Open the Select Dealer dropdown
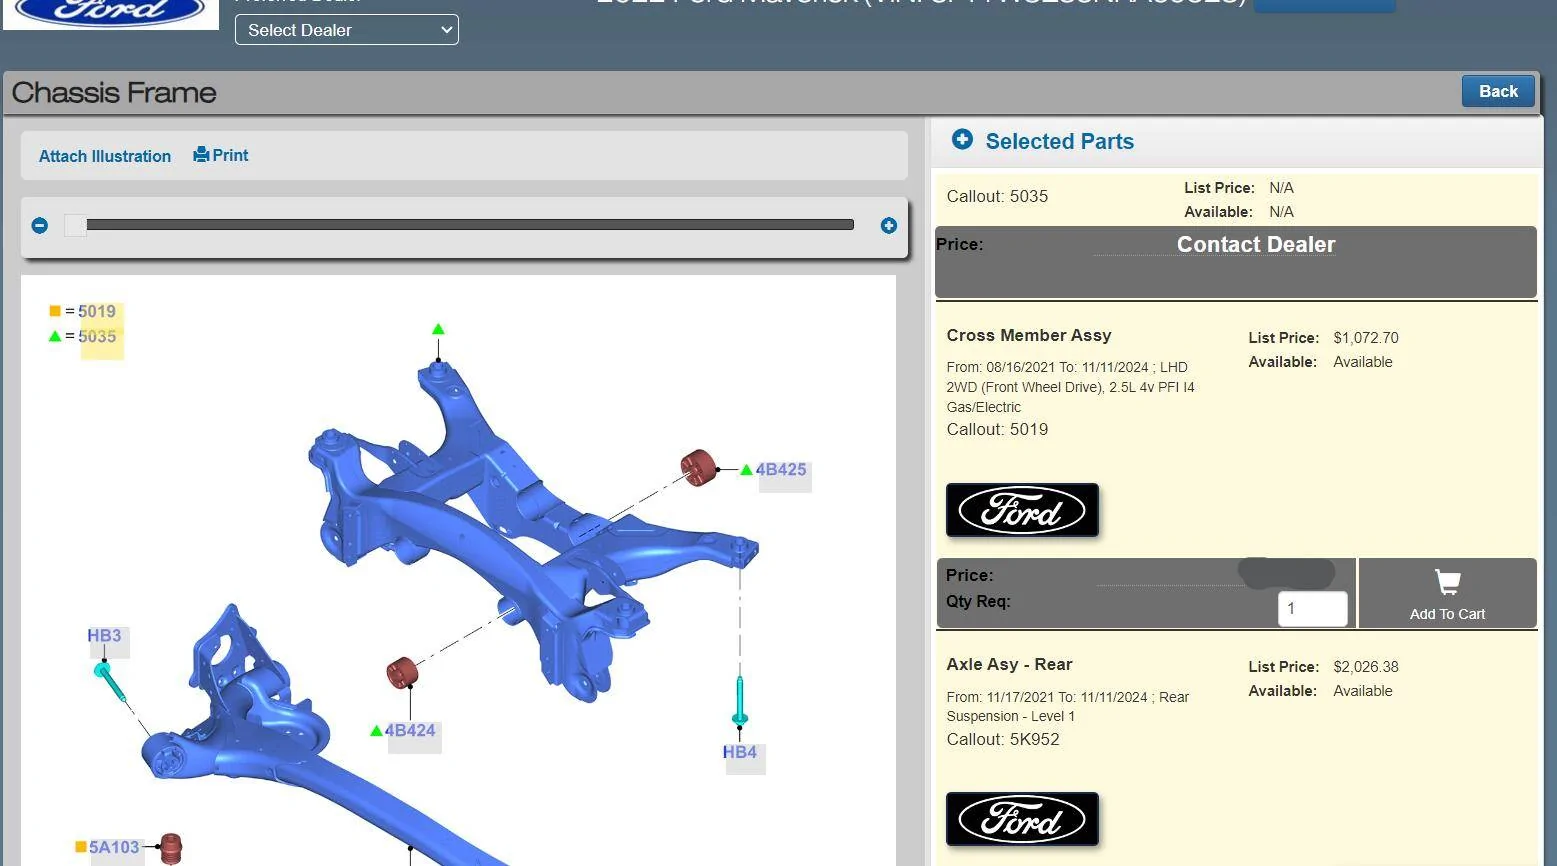The height and width of the screenshot is (866, 1557). [346, 30]
